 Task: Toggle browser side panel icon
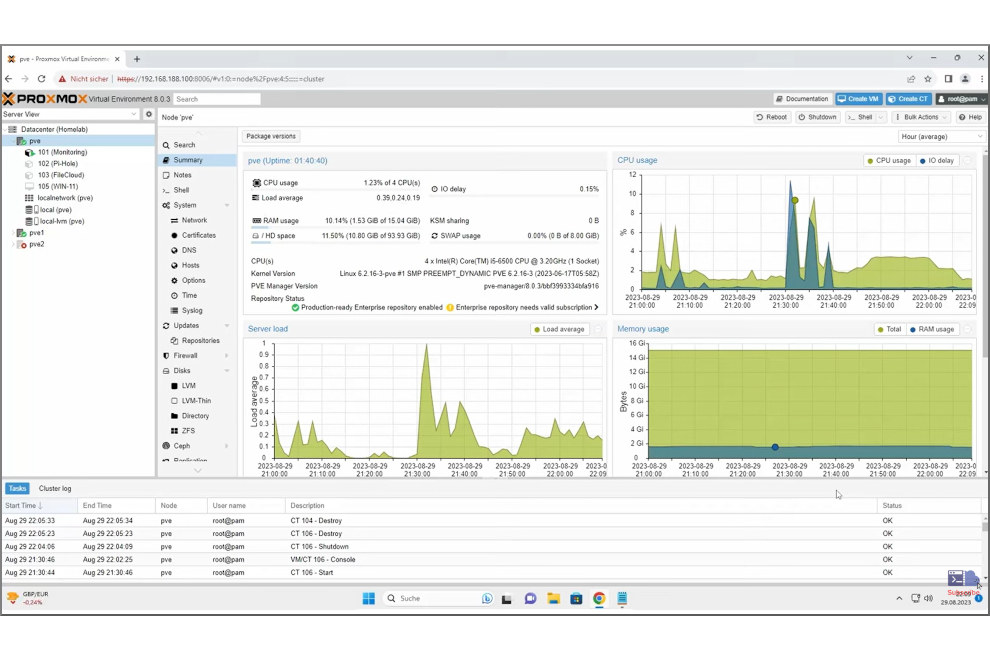[948, 79]
